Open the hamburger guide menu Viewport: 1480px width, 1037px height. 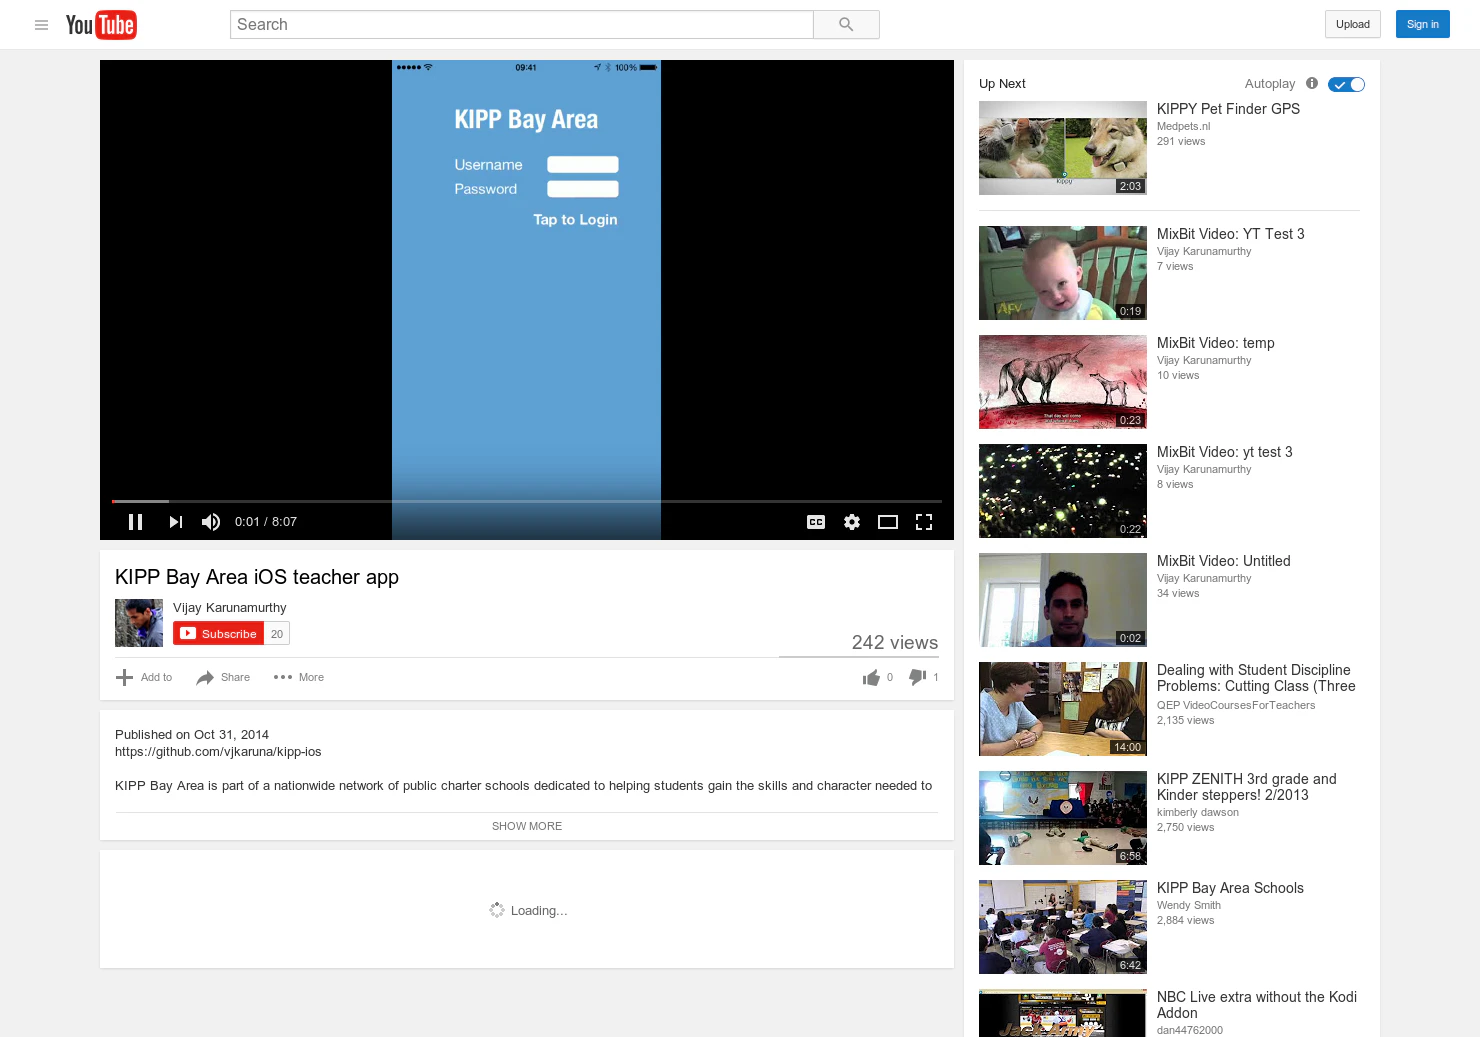41,25
